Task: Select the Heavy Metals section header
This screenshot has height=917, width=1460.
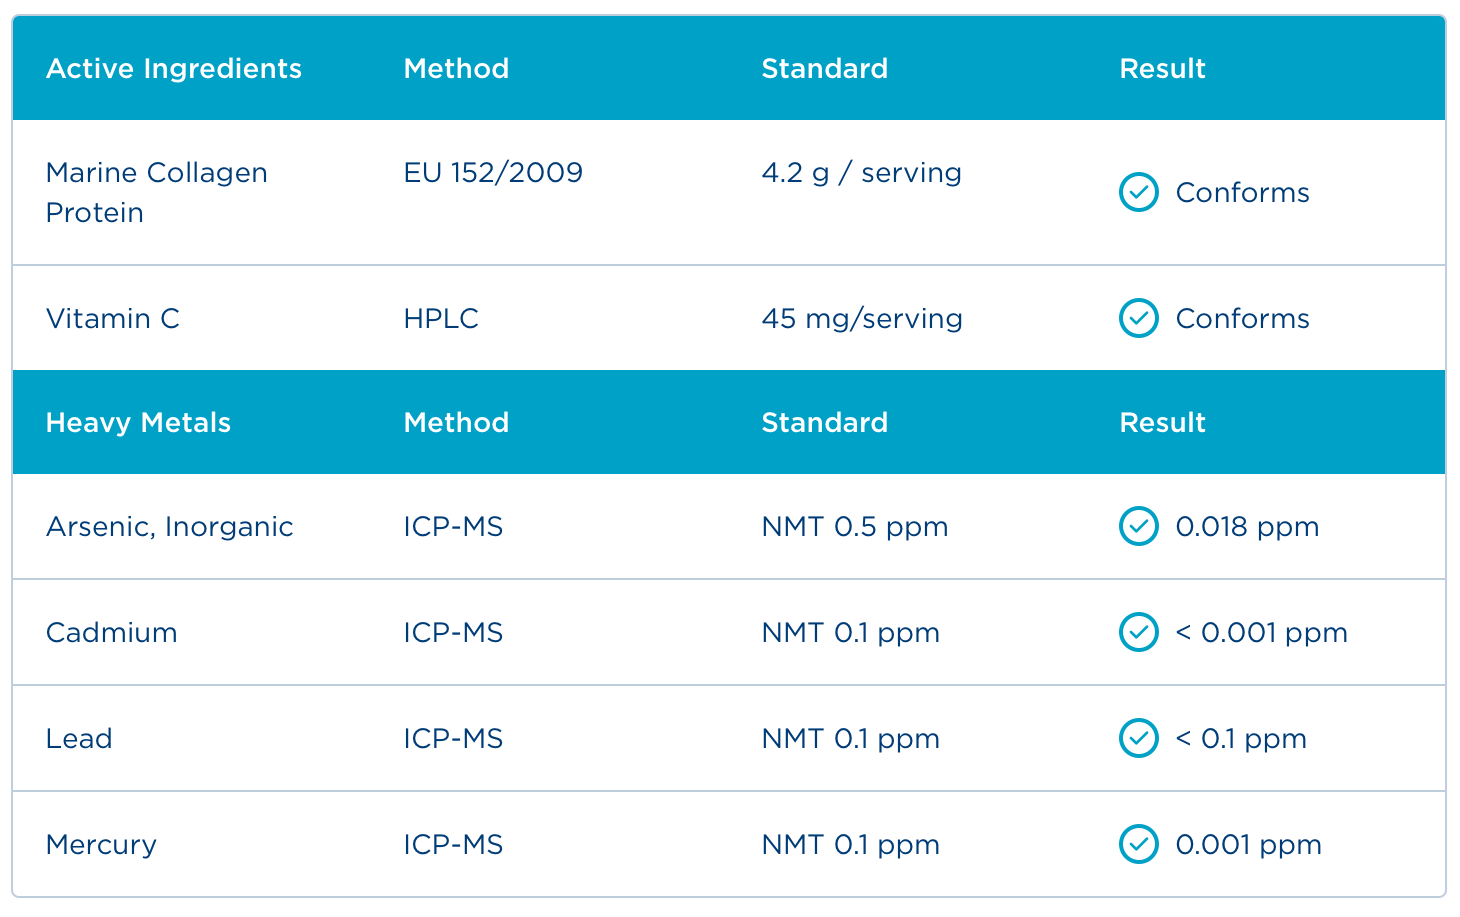Action: coord(138,422)
